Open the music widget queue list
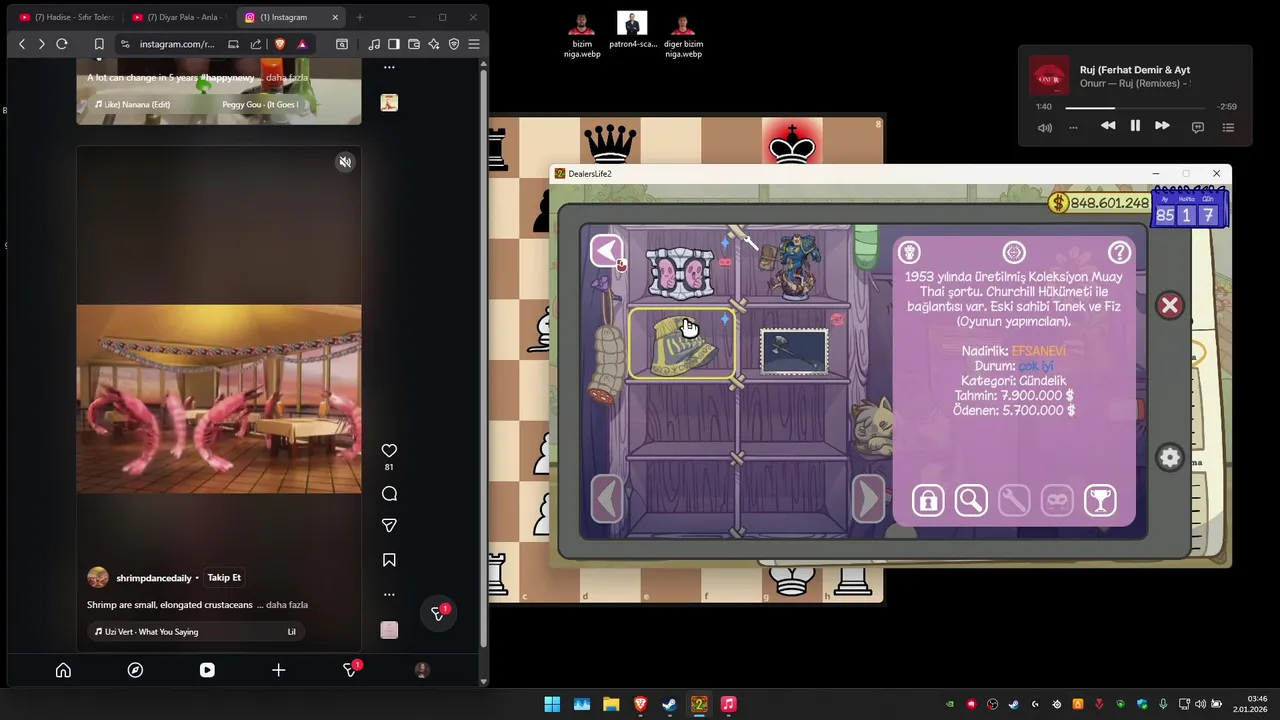1280x720 pixels. 1228,127
